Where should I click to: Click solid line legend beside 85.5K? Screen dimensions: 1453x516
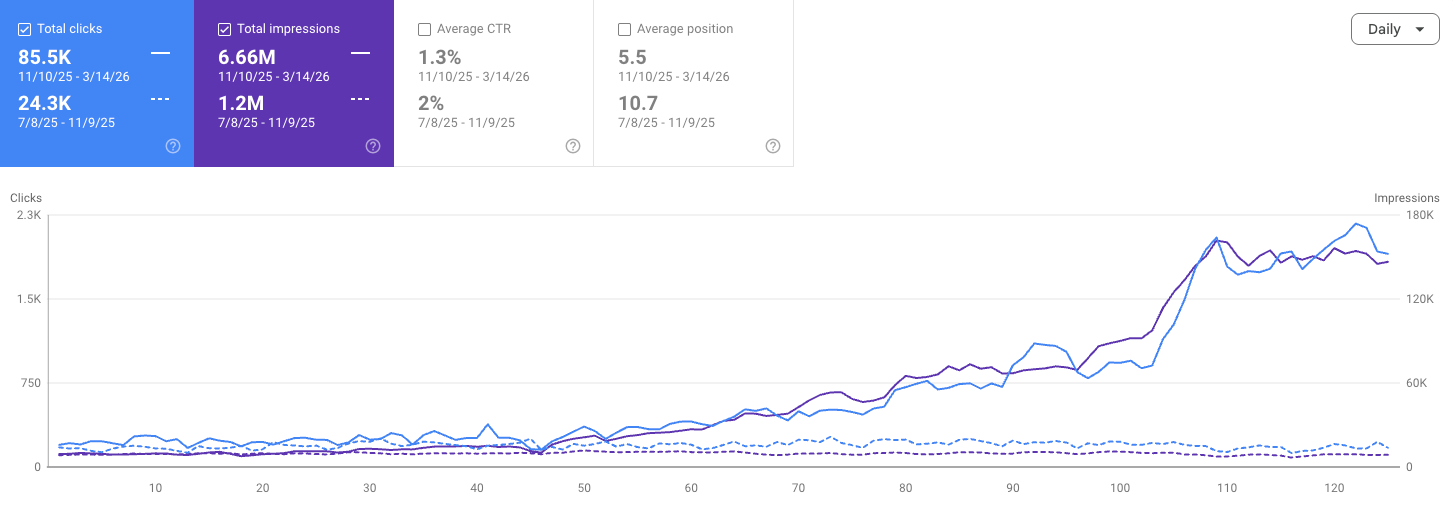(x=160, y=52)
